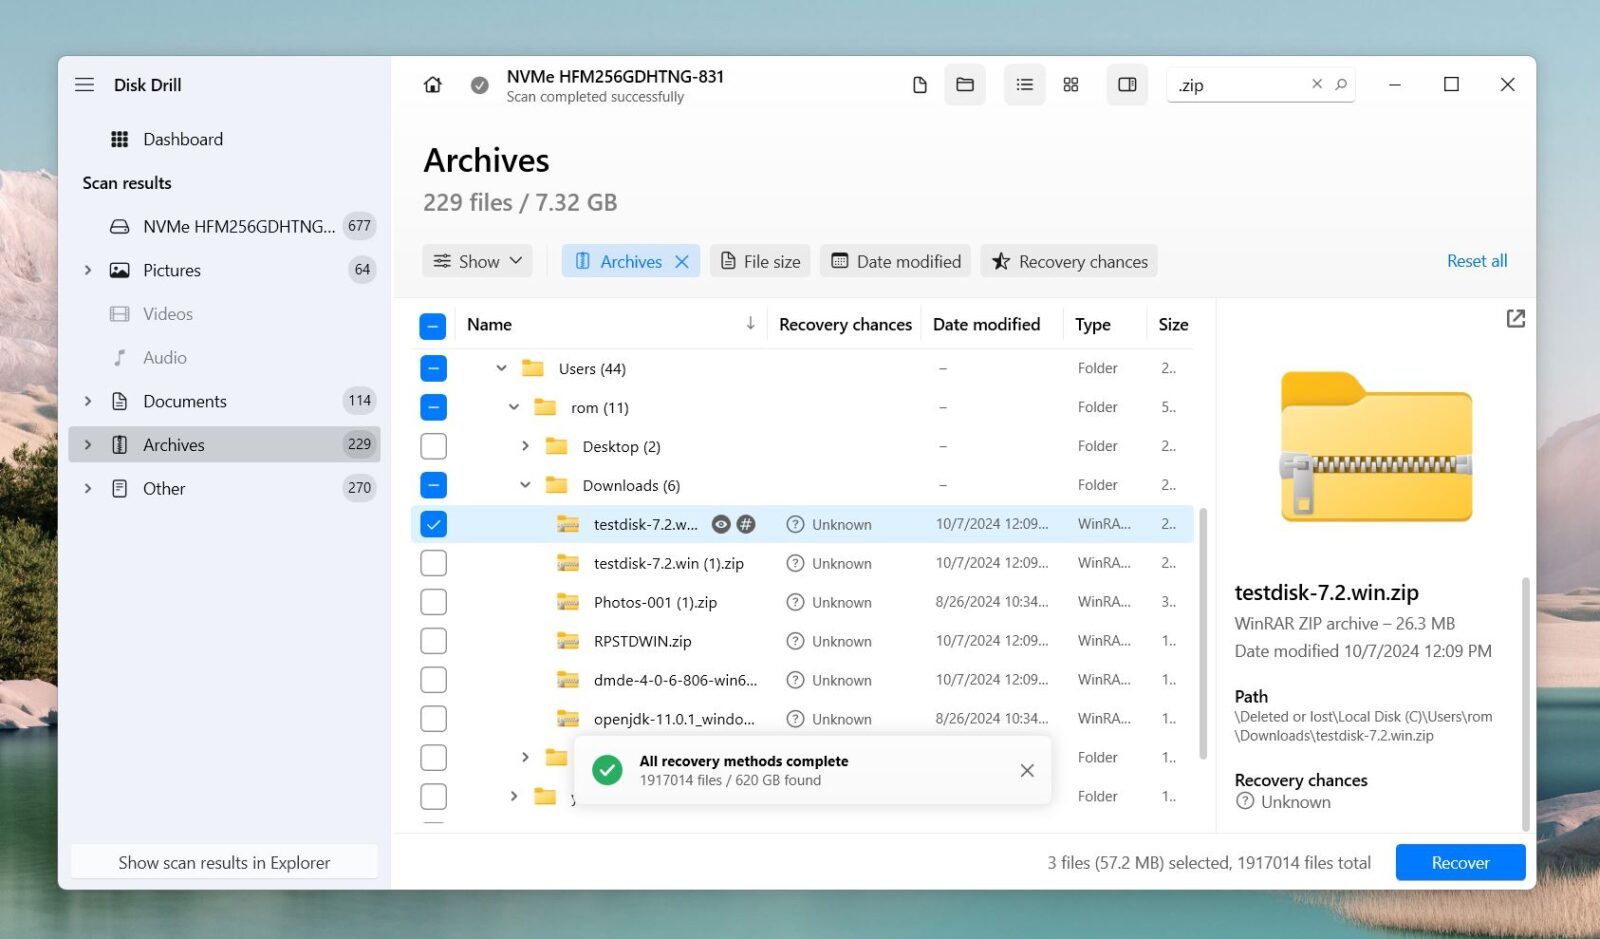Uncheck the testdisk-7.2.win.zip checkbox
Viewport: 1600px width, 939px height.
coord(433,523)
